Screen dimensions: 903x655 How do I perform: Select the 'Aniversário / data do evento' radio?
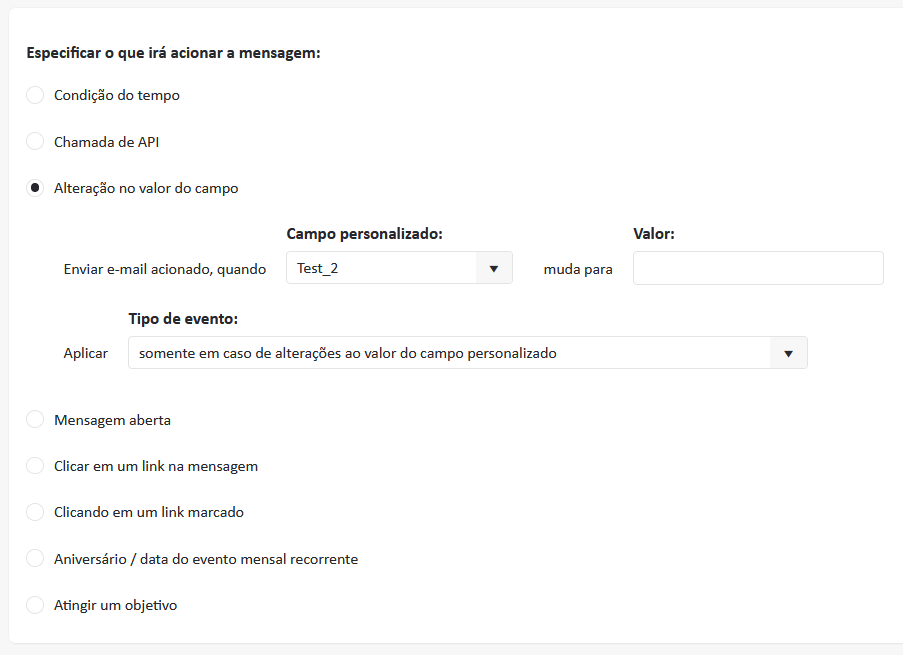coord(35,559)
